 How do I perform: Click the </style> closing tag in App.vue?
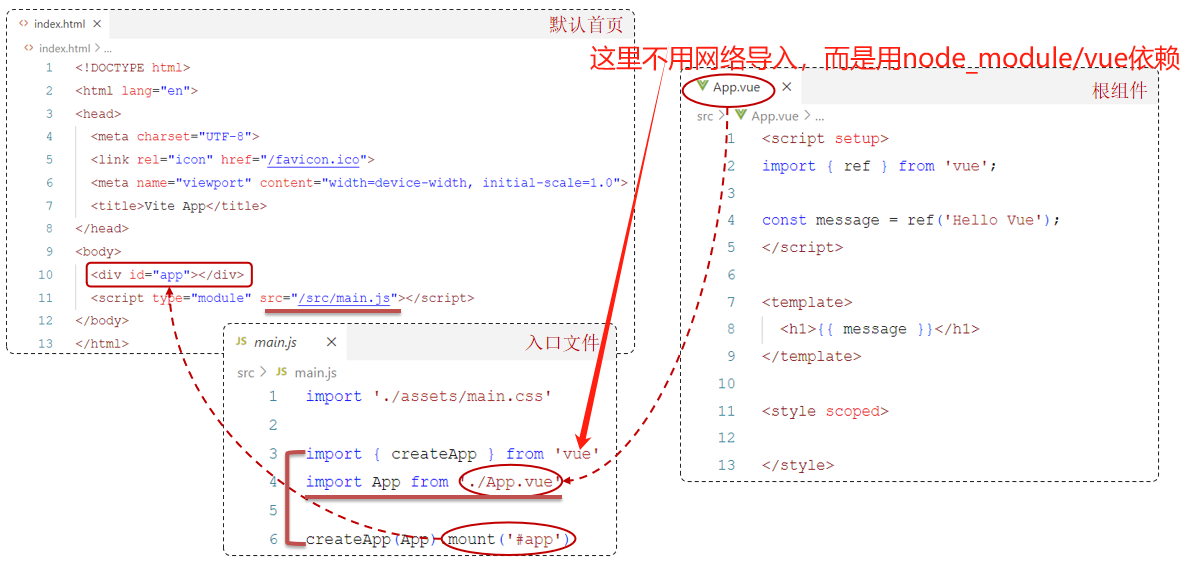pyautogui.click(x=798, y=466)
